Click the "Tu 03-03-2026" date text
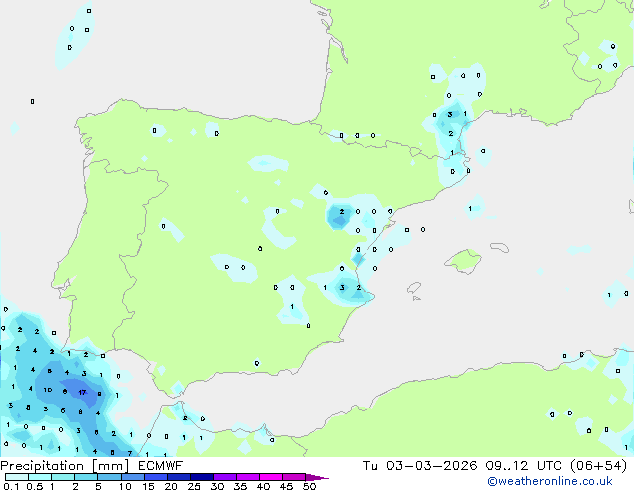This screenshot has height=490, width=634. click(x=420, y=466)
